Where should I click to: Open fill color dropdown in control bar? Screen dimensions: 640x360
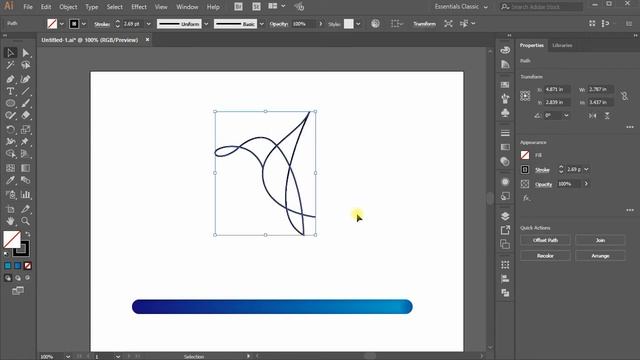pos(62,24)
